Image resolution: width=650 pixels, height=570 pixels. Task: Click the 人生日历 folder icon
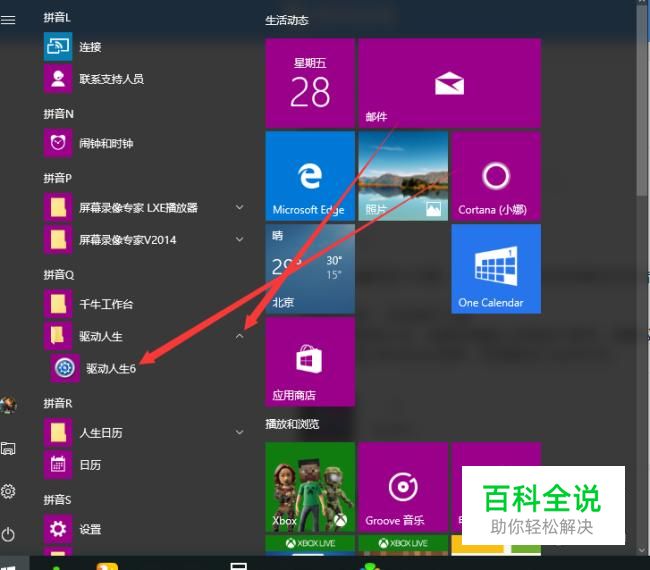pos(58,432)
